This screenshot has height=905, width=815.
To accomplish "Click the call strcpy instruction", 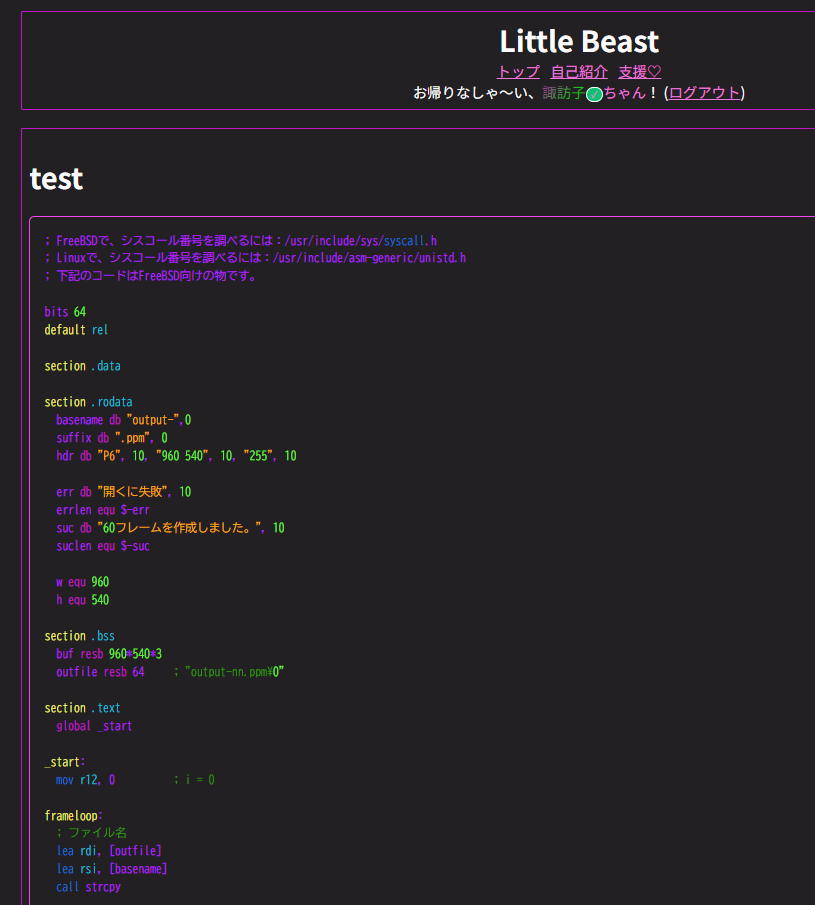I will 89,887.
